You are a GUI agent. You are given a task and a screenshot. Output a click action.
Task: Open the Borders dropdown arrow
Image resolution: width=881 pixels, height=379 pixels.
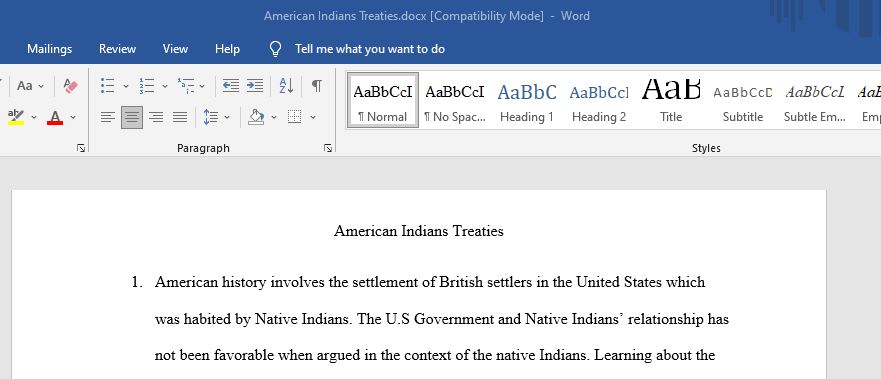[x=313, y=117]
